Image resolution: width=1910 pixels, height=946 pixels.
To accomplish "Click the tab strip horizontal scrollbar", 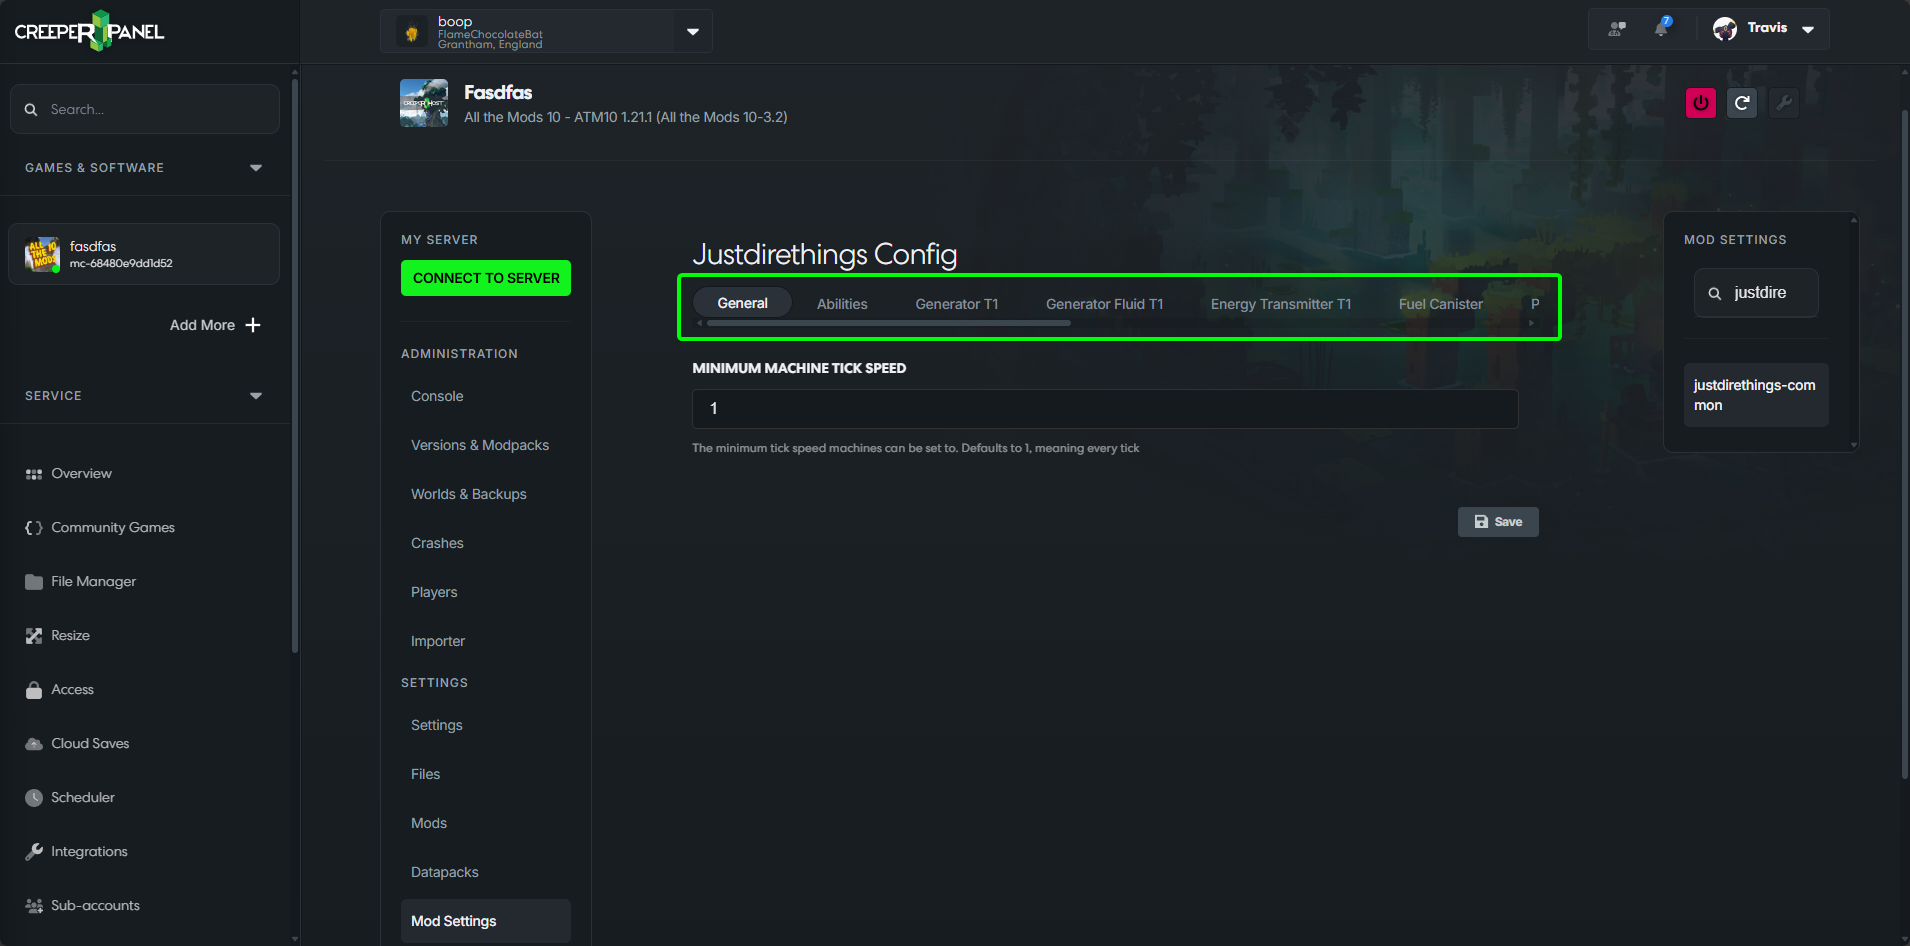I will [888, 323].
